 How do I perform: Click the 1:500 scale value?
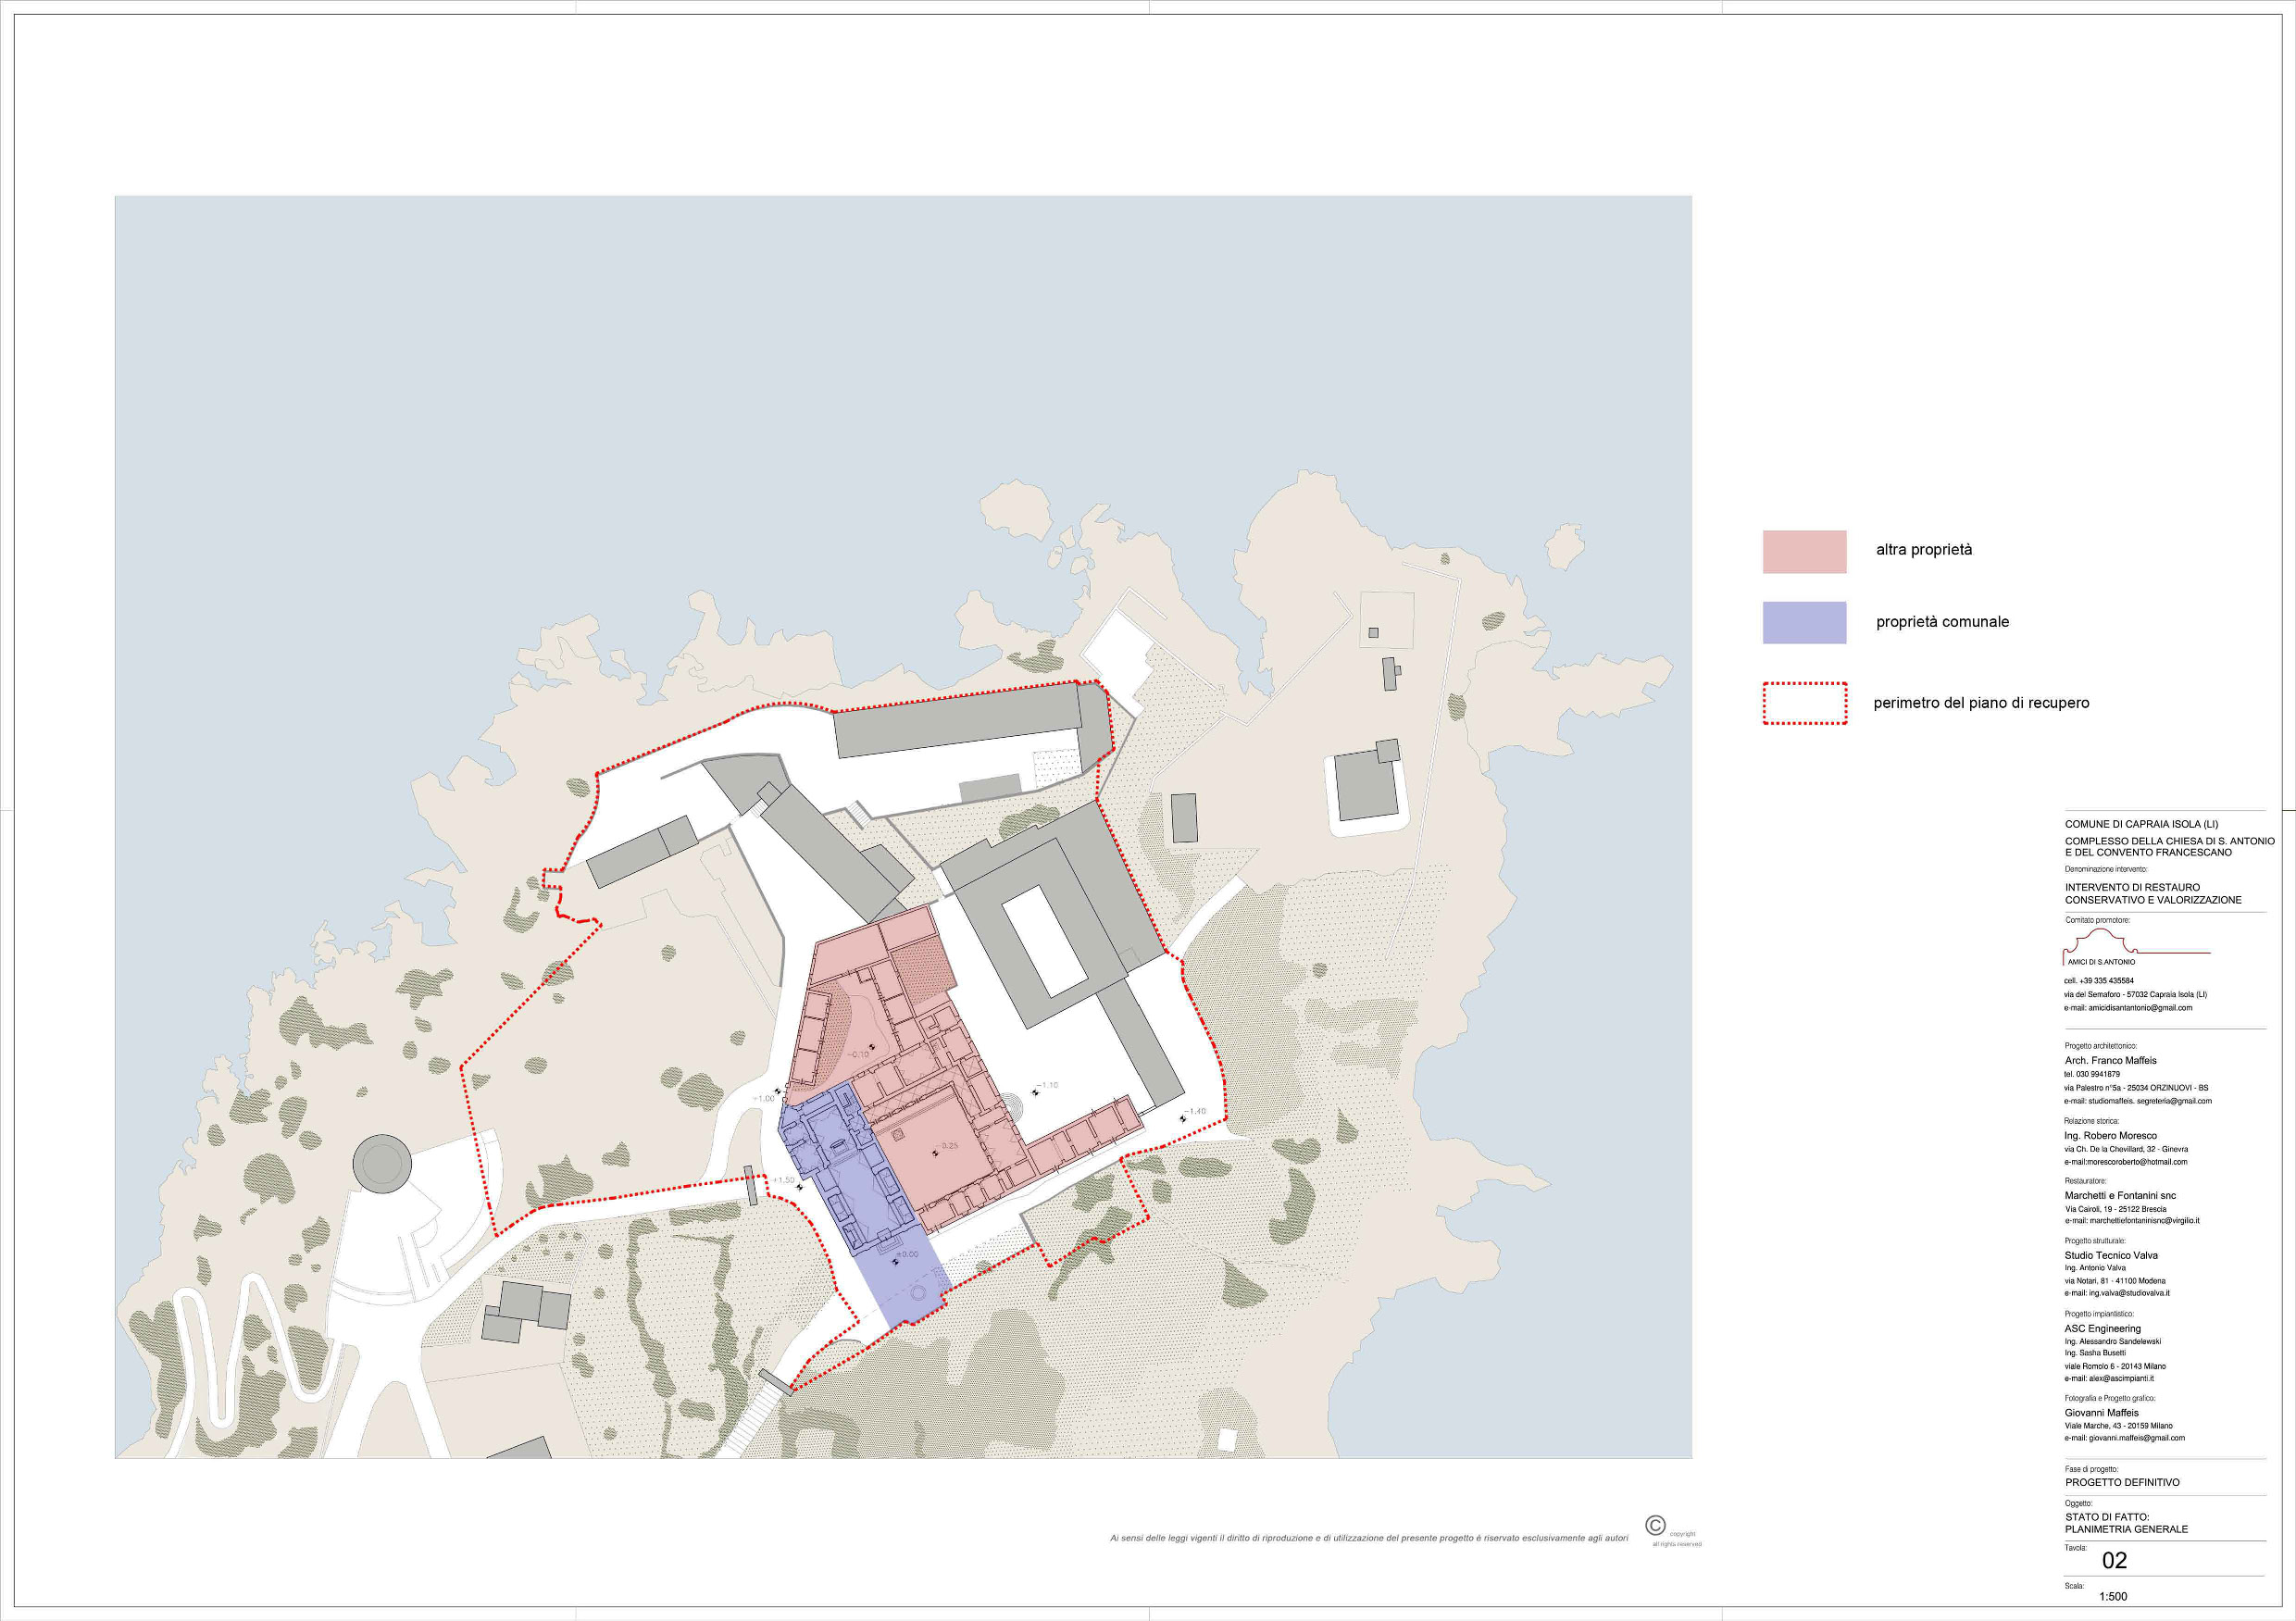2113,1596
